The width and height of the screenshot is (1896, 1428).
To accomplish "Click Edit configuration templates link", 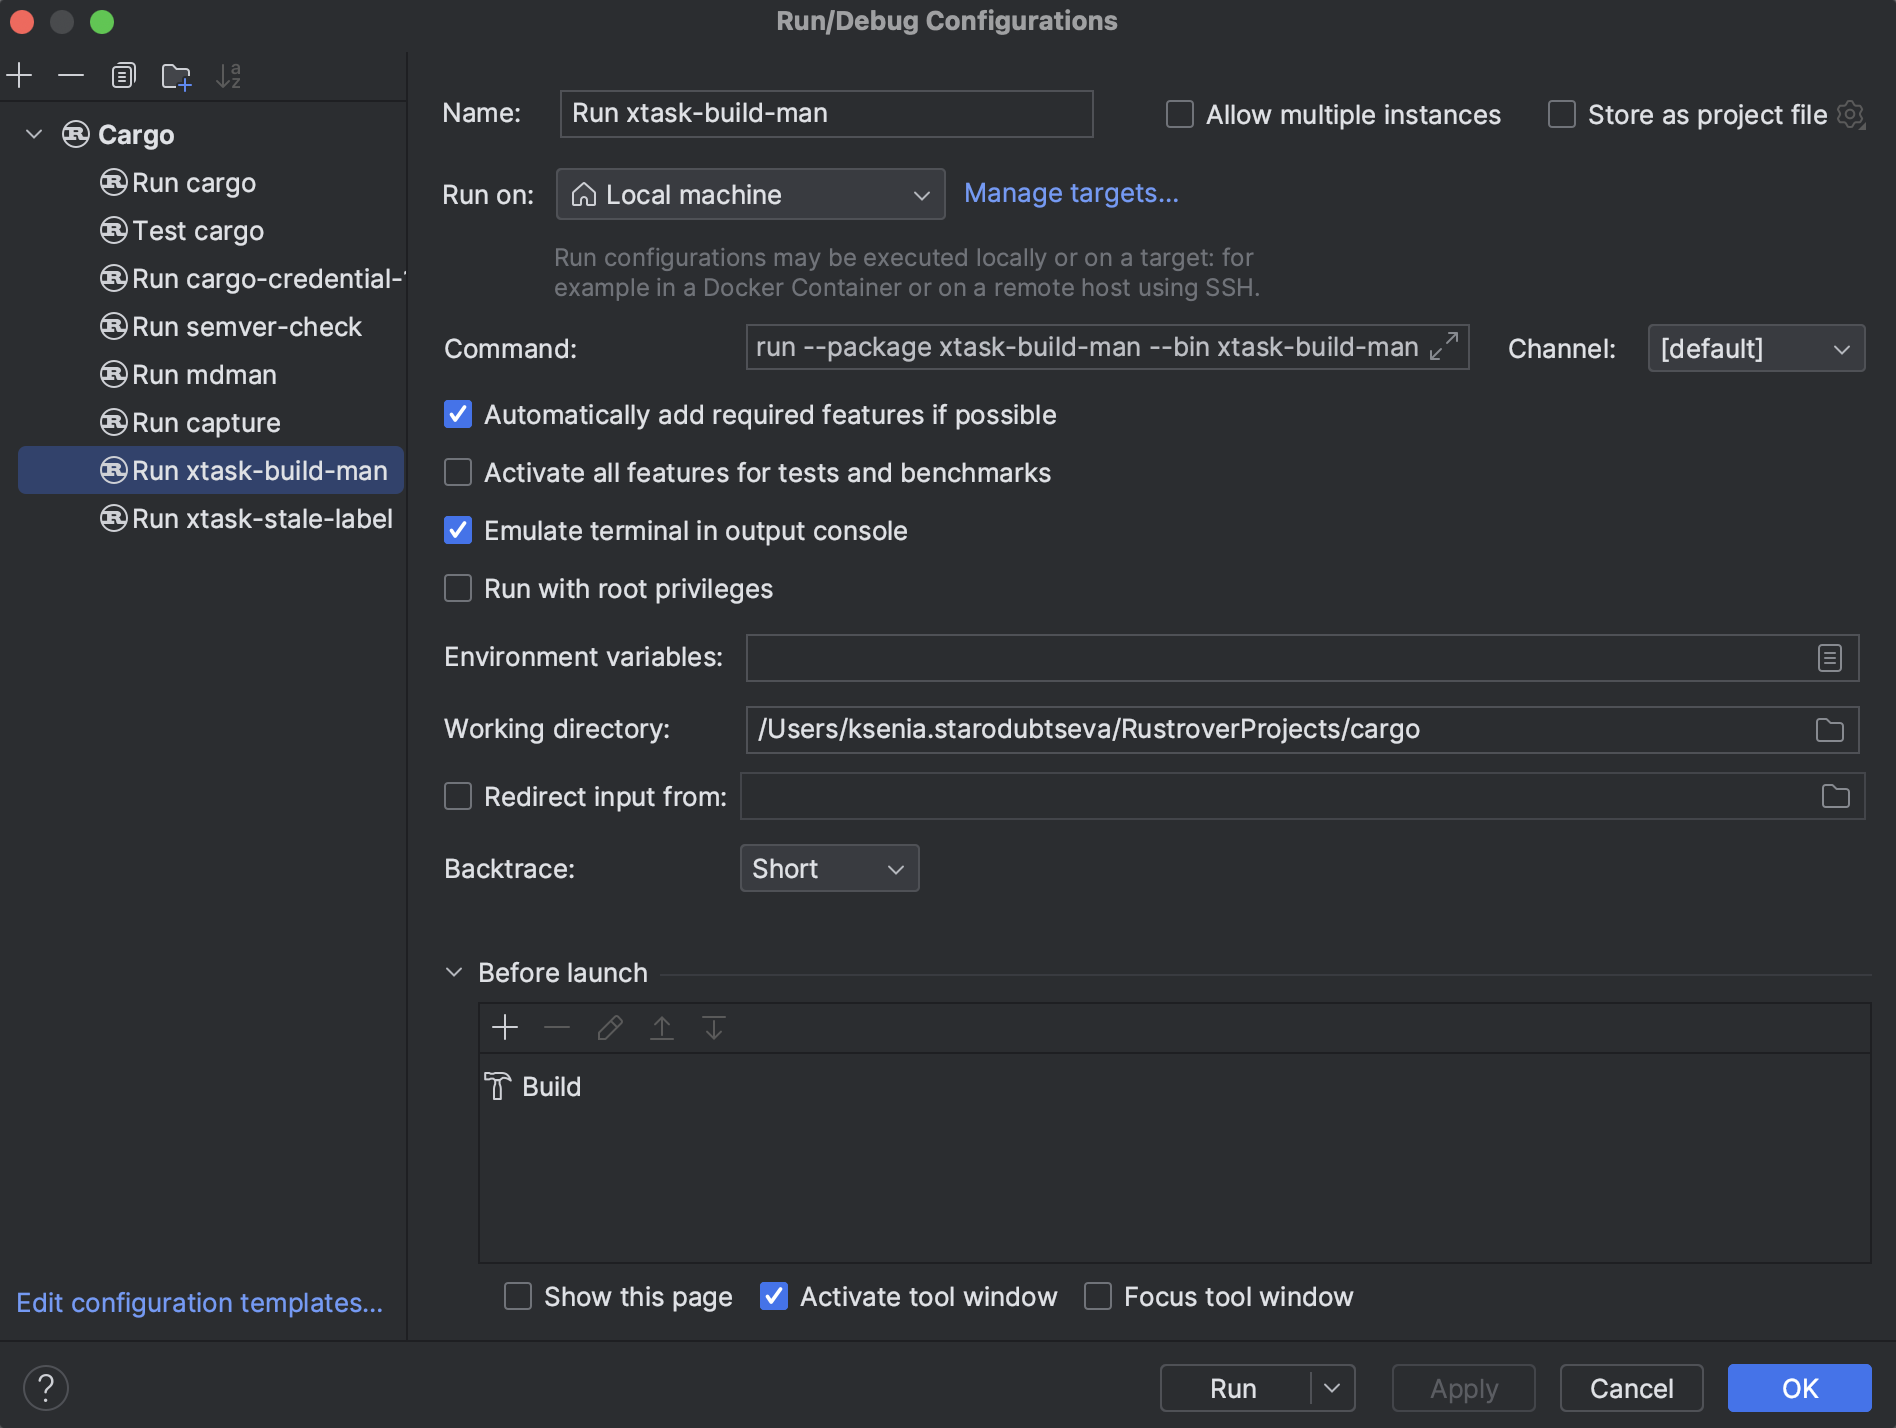I will pos(199,1302).
